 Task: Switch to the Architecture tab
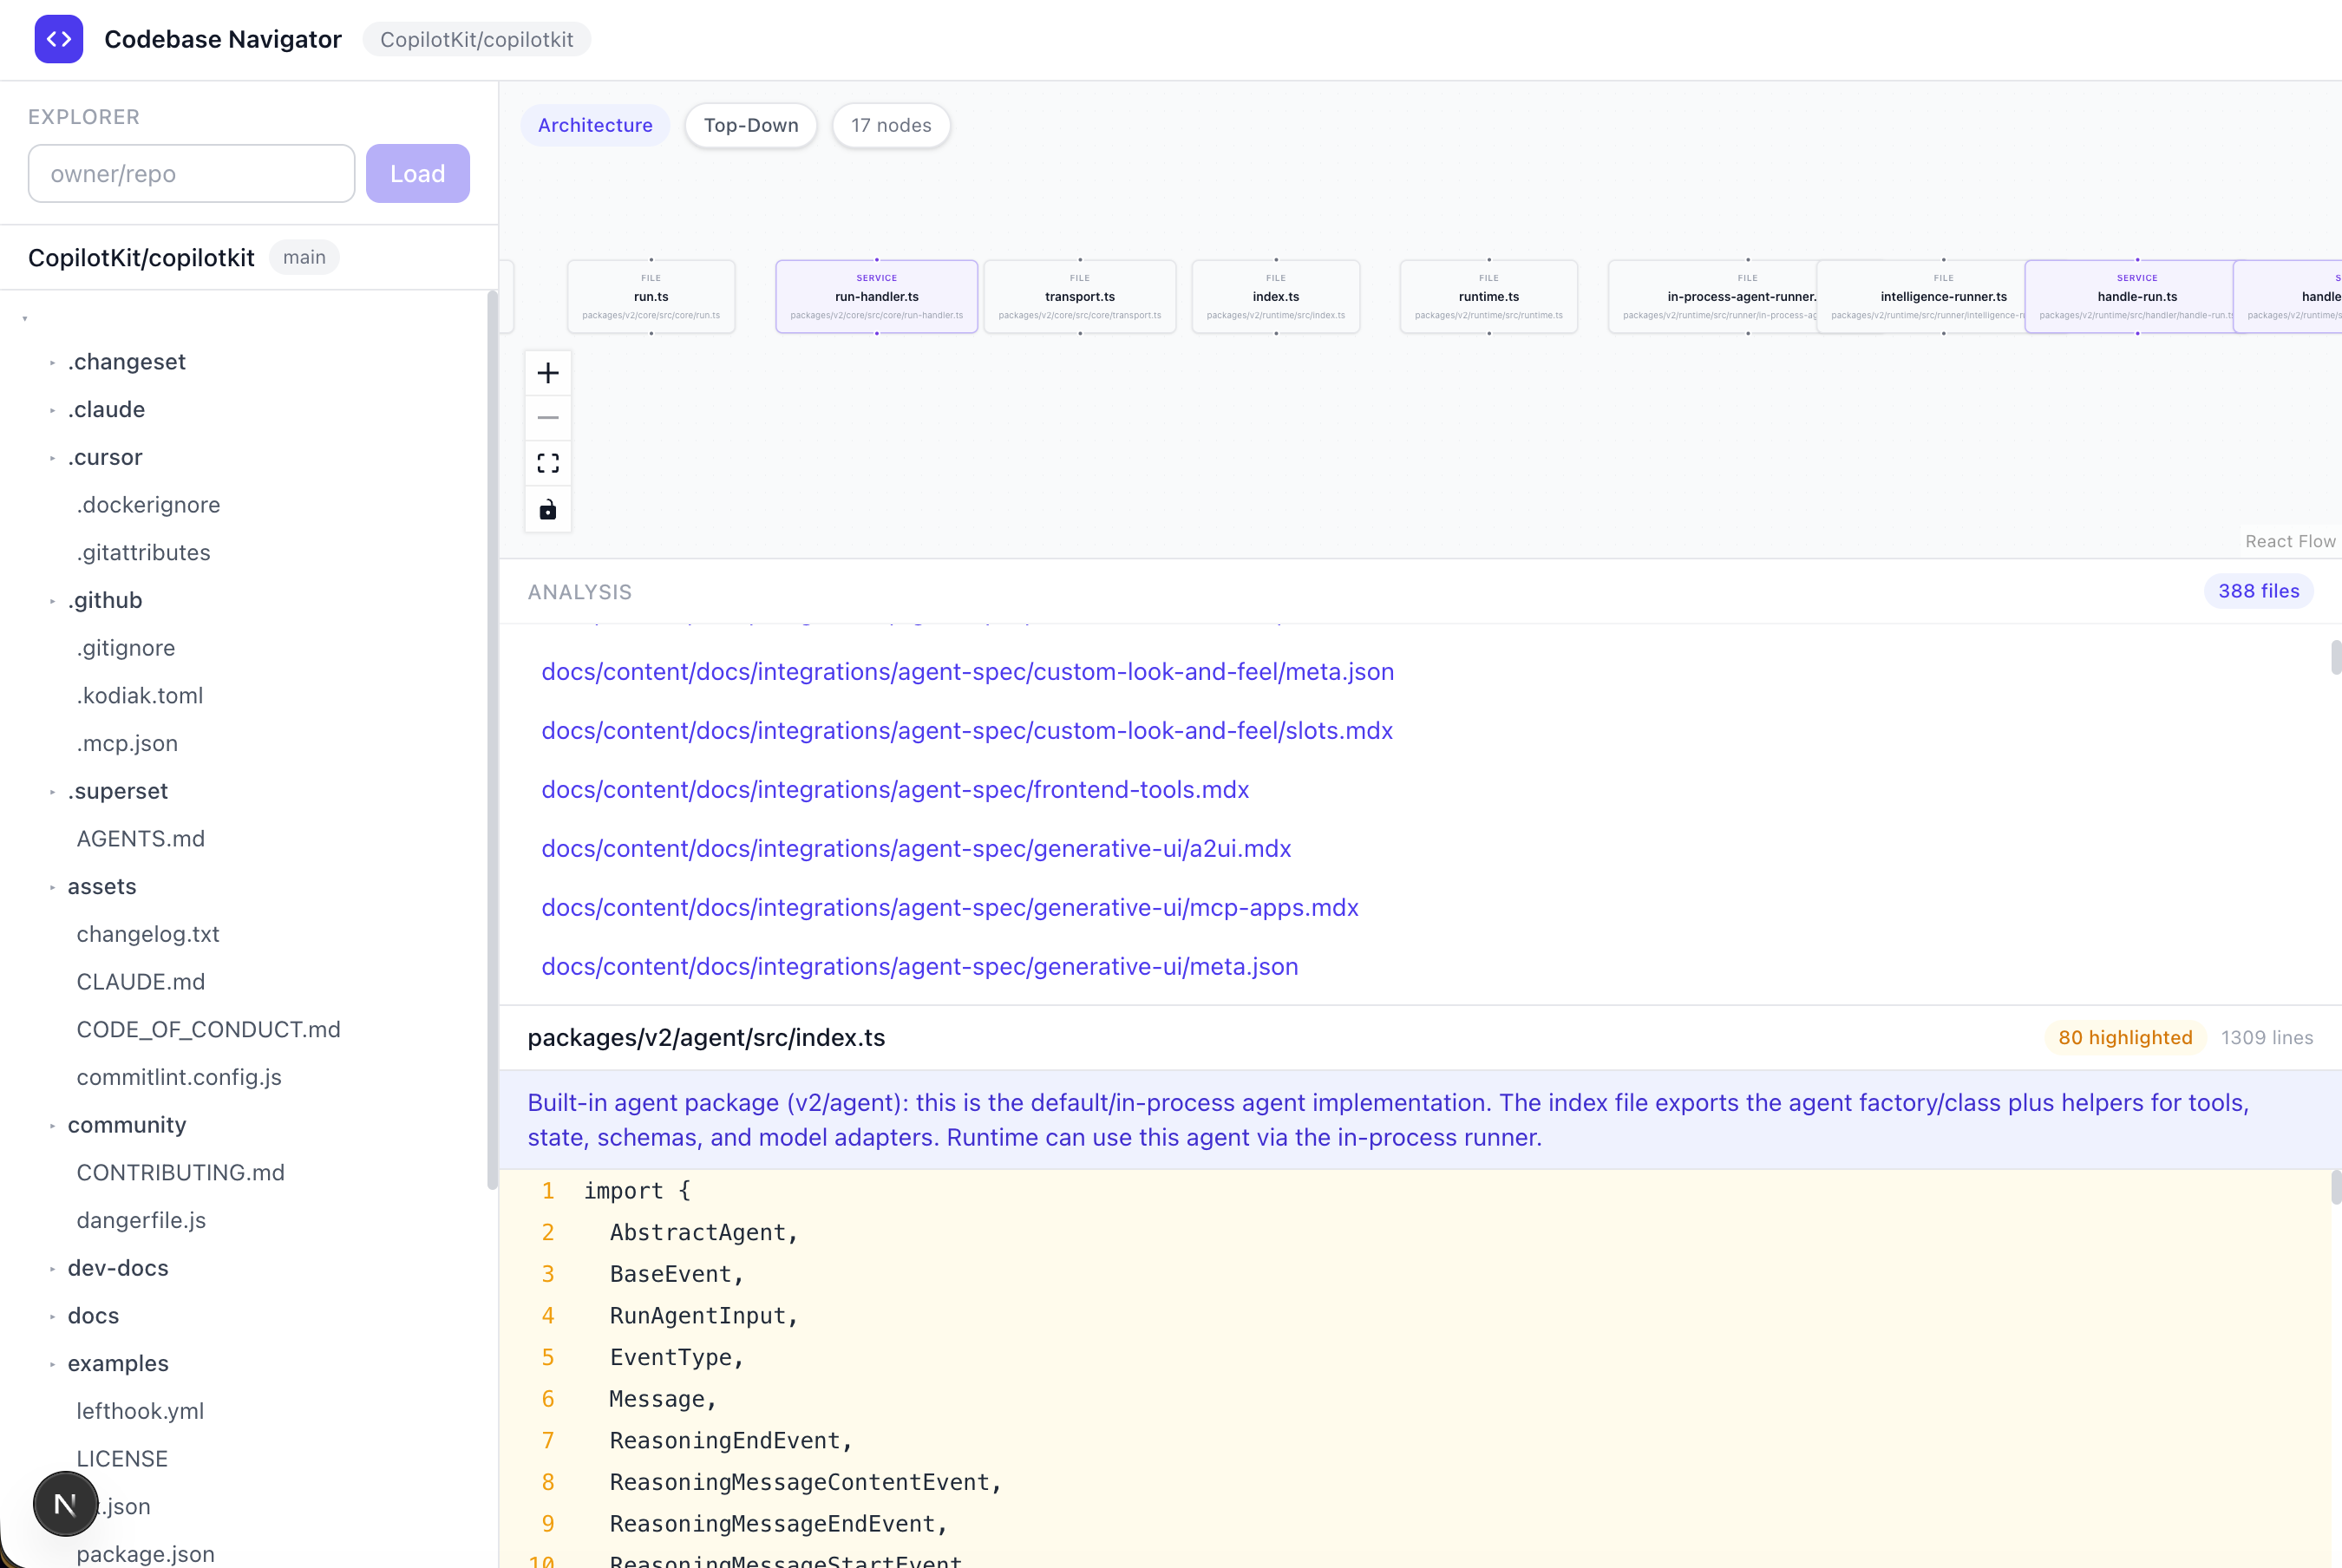pyautogui.click(x=595, y=125)
